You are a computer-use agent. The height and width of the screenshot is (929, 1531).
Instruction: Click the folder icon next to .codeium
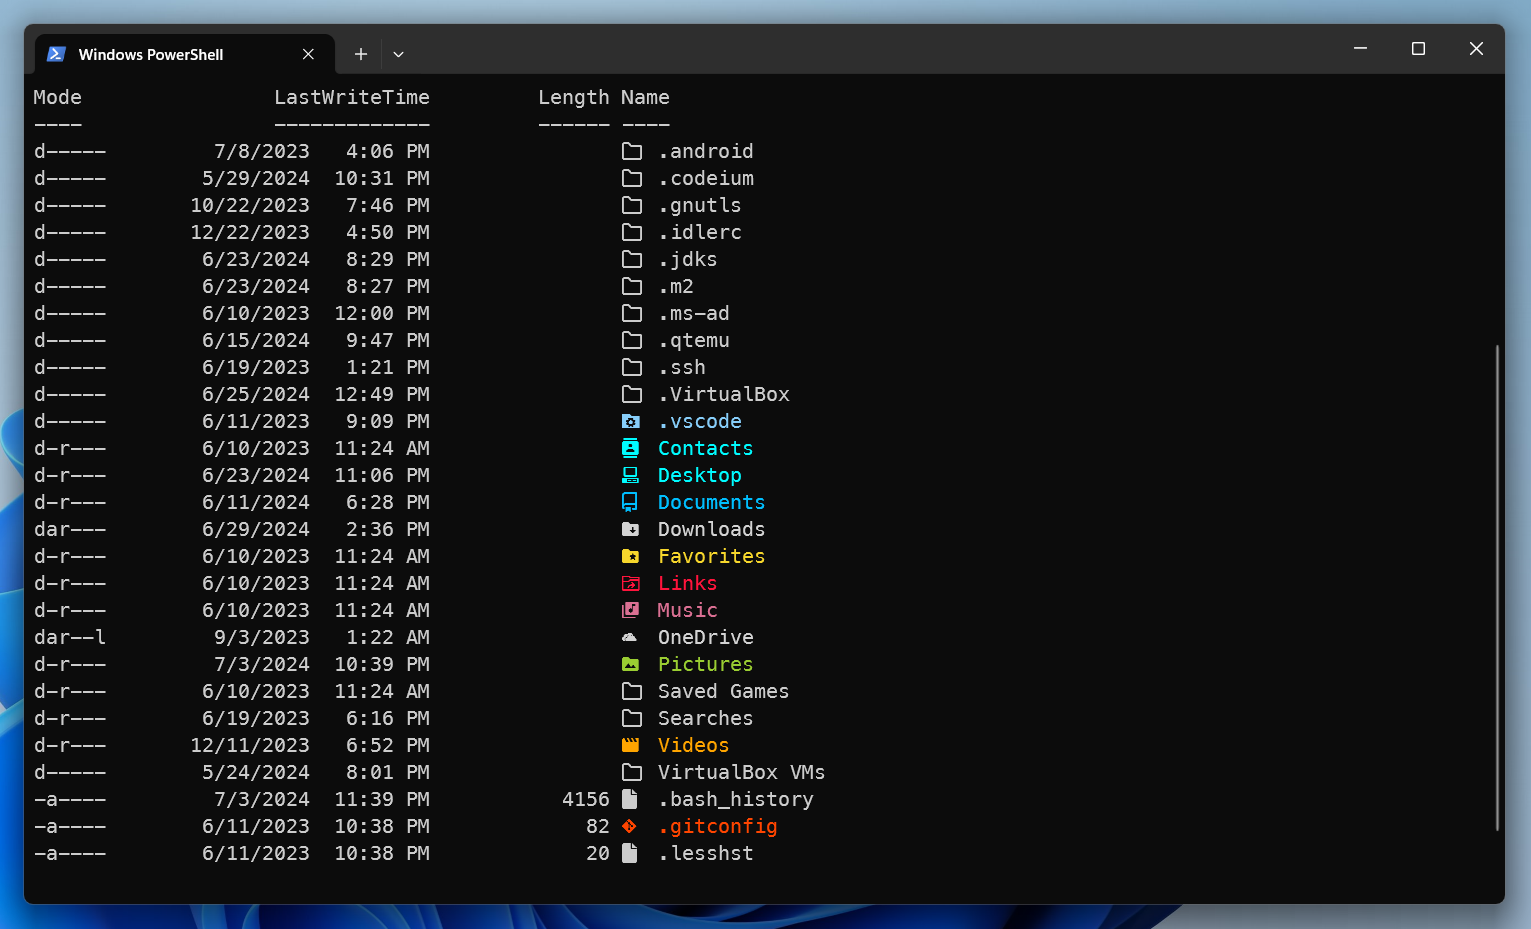632,178
